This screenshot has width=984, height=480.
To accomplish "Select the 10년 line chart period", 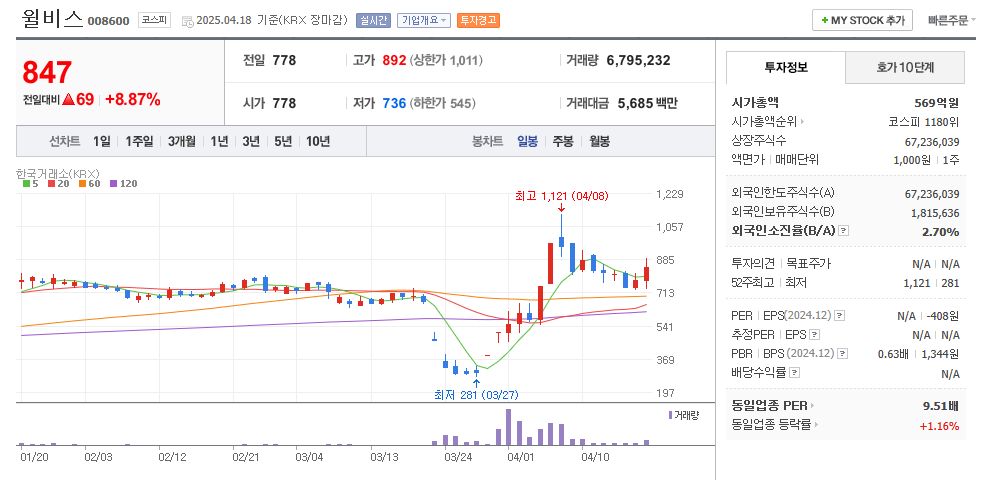I will (318, 141).
